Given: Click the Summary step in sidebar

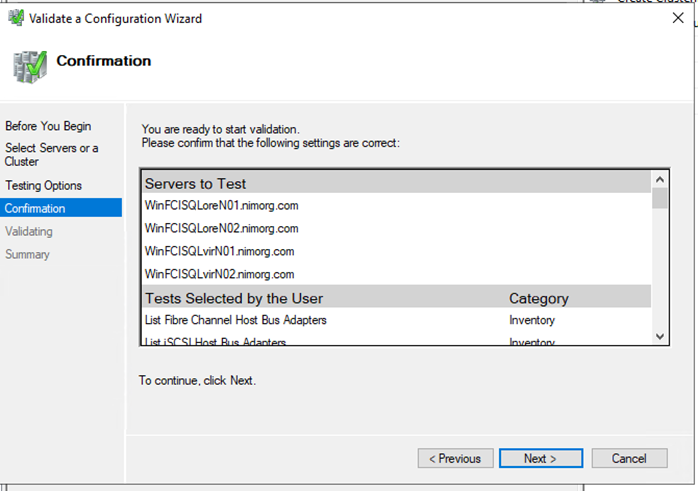Looking at the screenshot, I should point(27,255).
